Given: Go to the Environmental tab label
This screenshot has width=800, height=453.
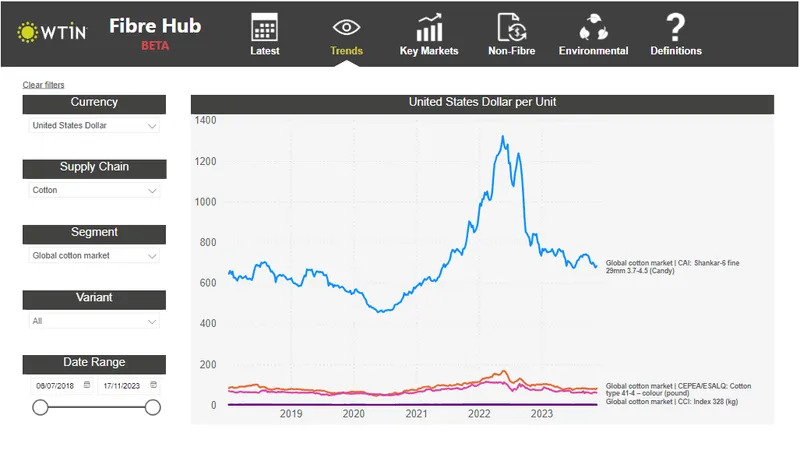Looking at the screenshot, I should click(x=593, y=51).
